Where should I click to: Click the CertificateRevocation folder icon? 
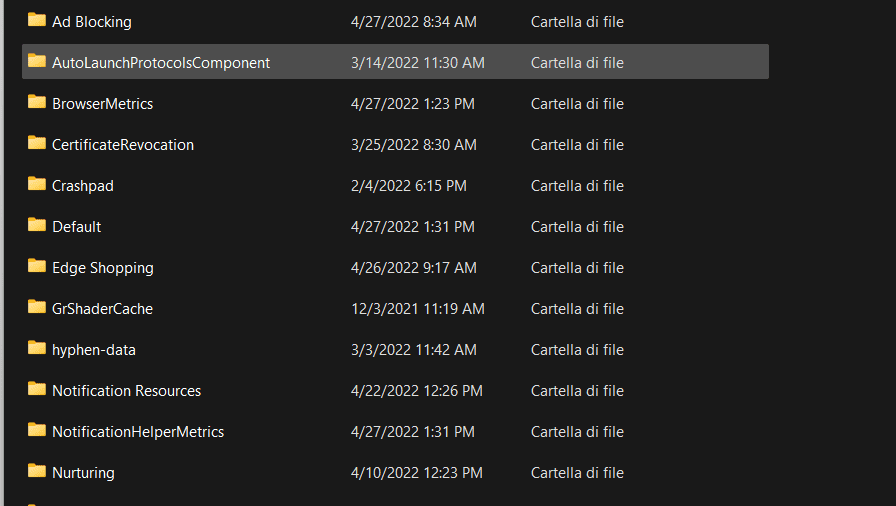(x=37, y=143)
